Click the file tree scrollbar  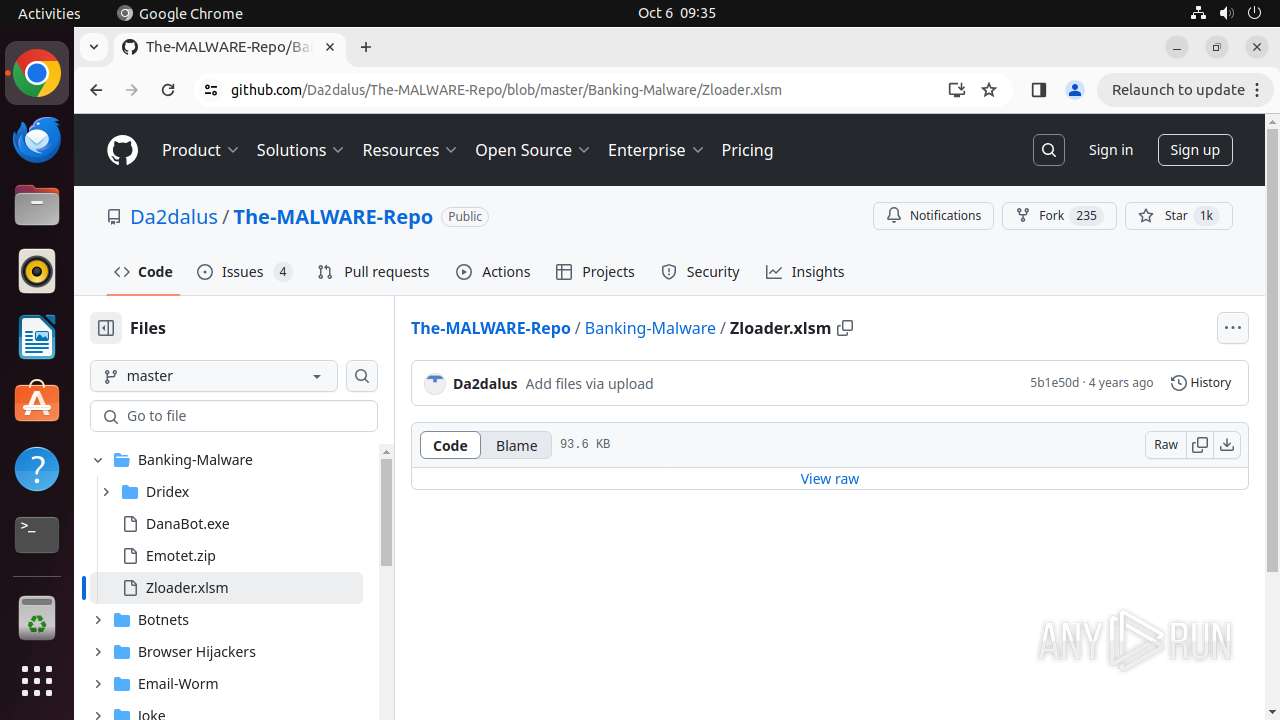click(387, 514)
